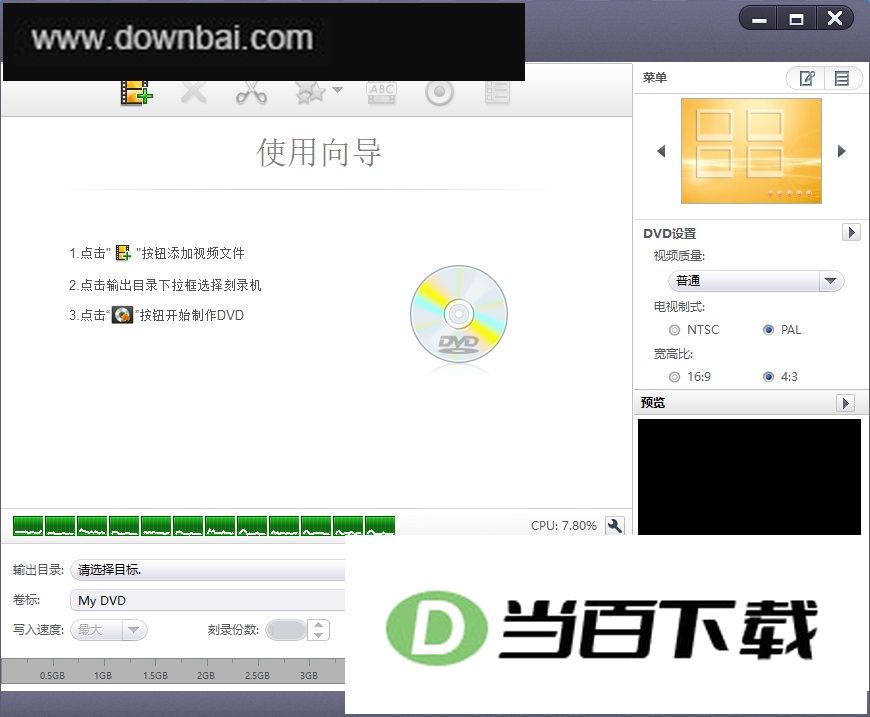Open the 写入速度 dropdown
Viewport: 870px width, 717px height.
[109, 630]
